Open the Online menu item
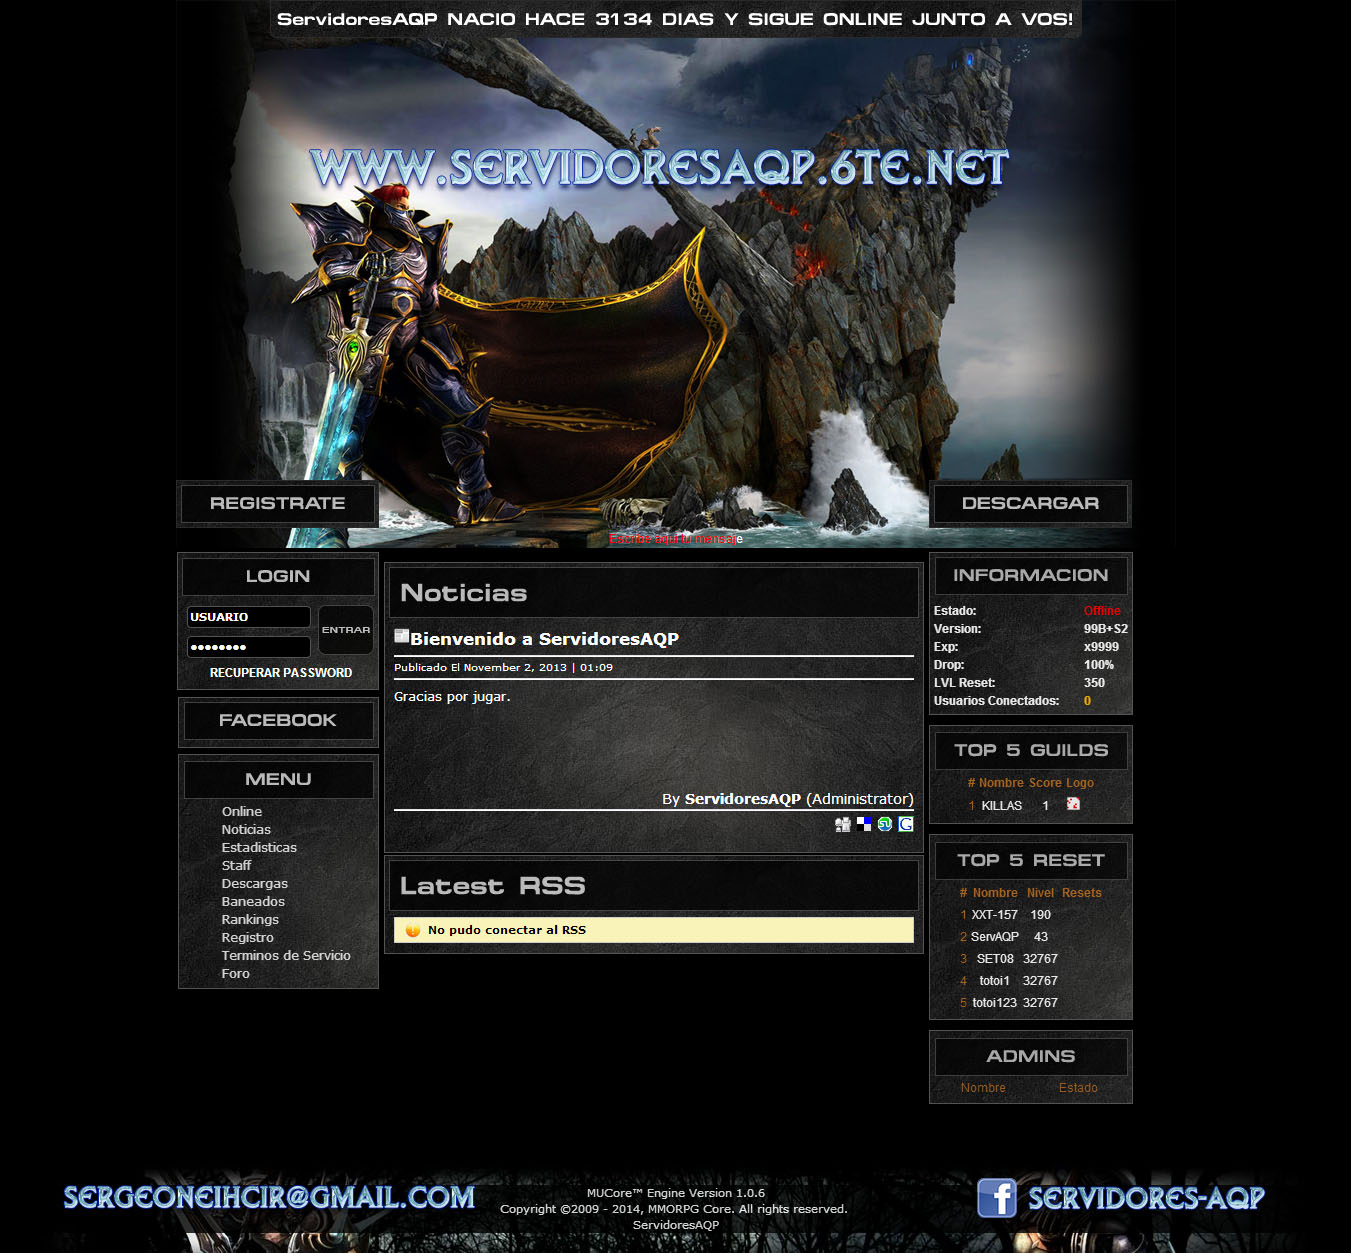The width and height of the screenshot is (1351, 1253). point(242,811)
